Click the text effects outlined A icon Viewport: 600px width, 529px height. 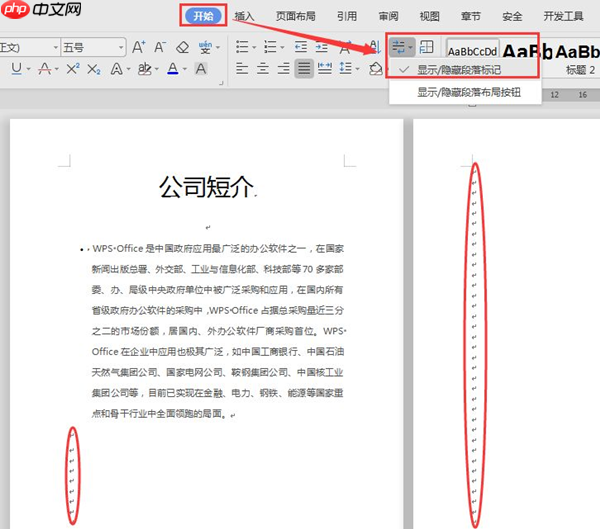coord(116,69)
